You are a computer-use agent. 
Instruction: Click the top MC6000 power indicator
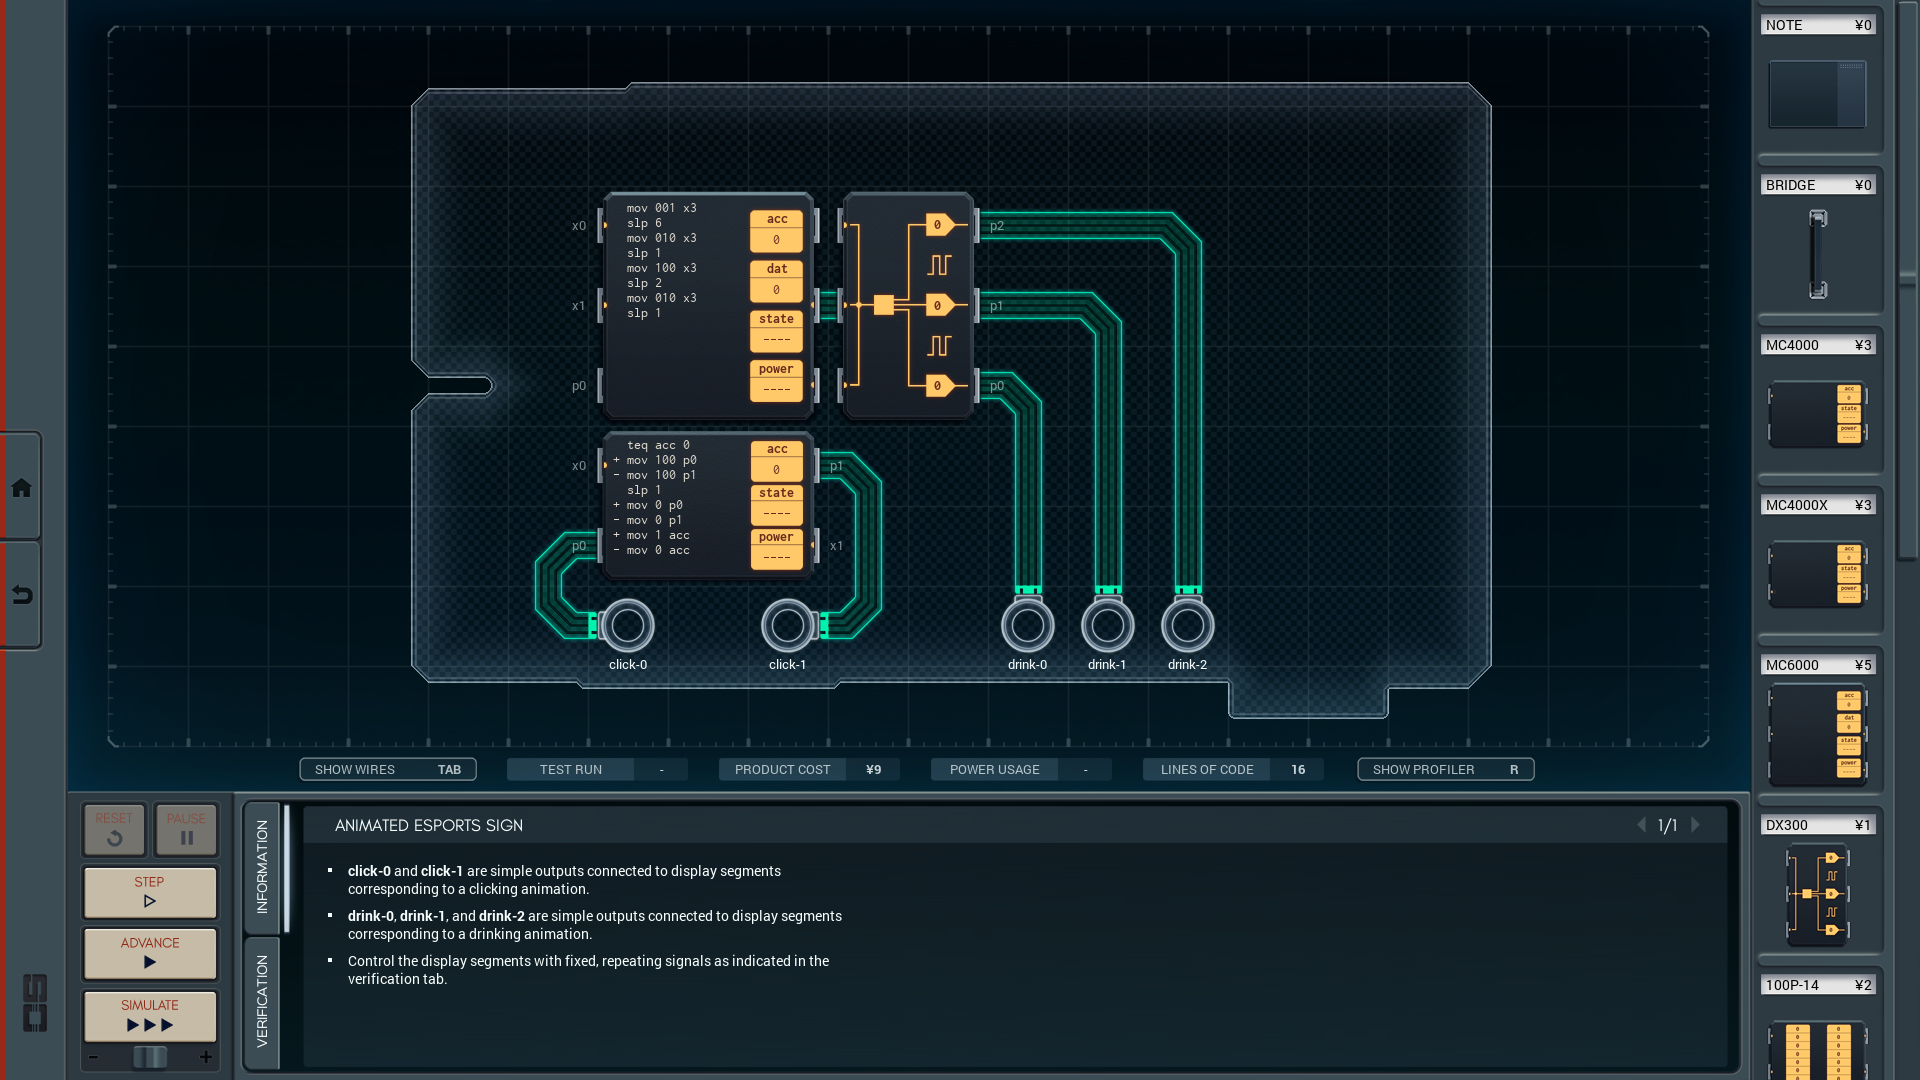click(777, 380)
